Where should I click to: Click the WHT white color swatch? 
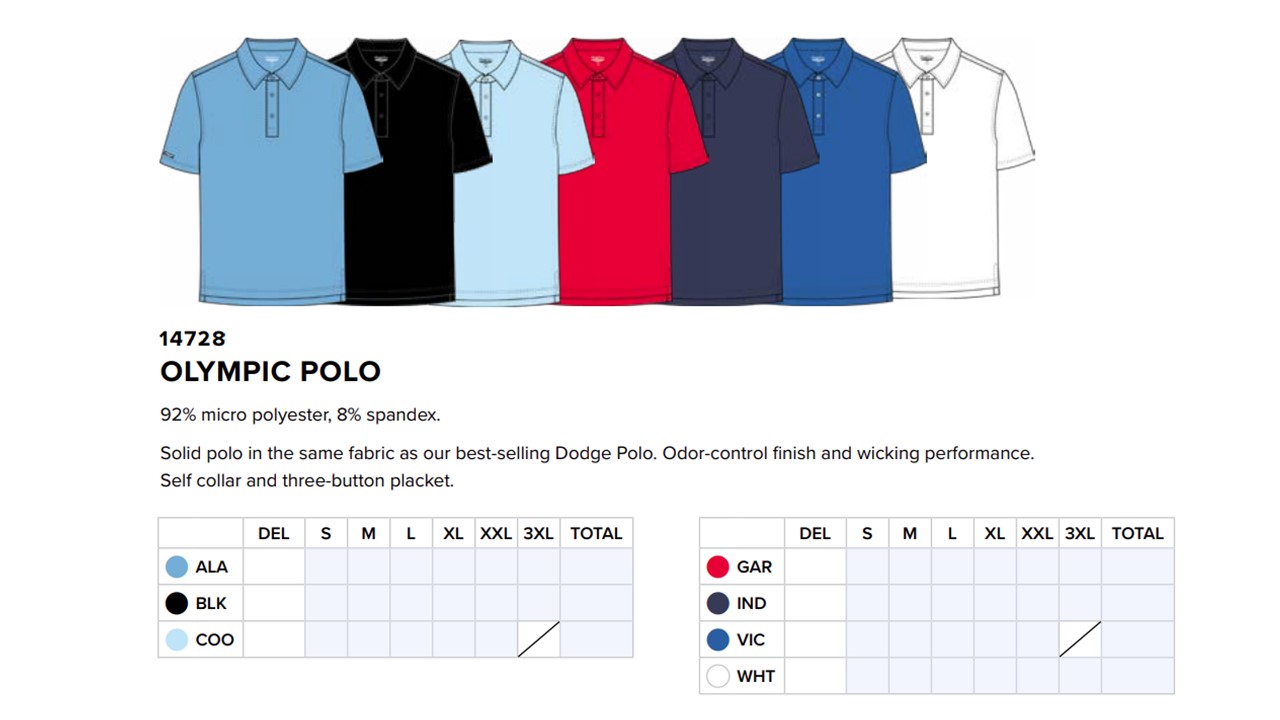coord(718,676)
